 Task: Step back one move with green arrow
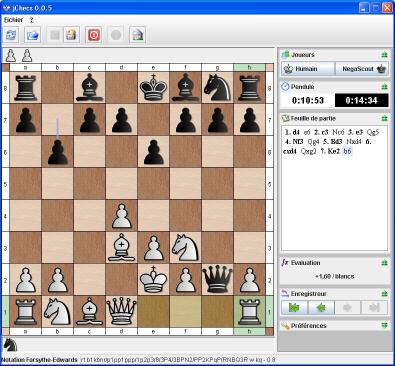point(321,307)
